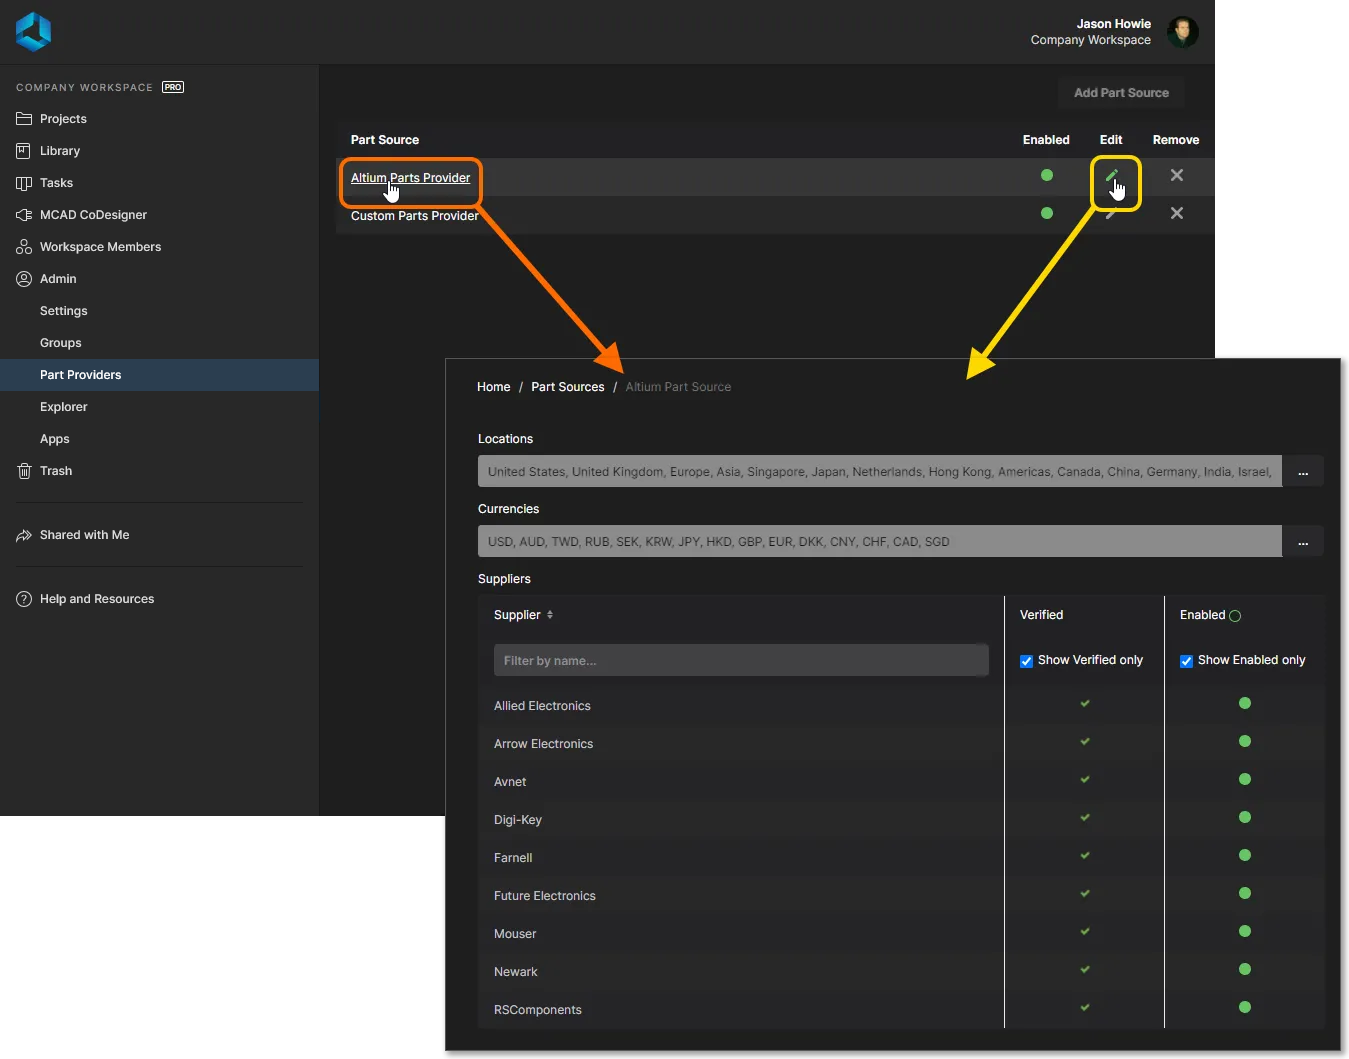The width and height of the screenshot is (1349, 1059).
Task: Uncheck Show Verified only checkbox
Action: tap(1026, 661)
